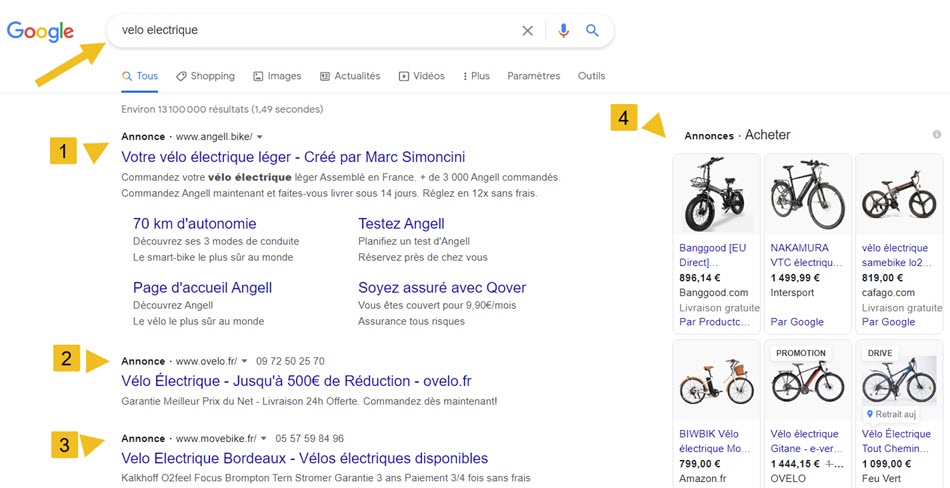Switch to the Shopping tab

(205, 76)
